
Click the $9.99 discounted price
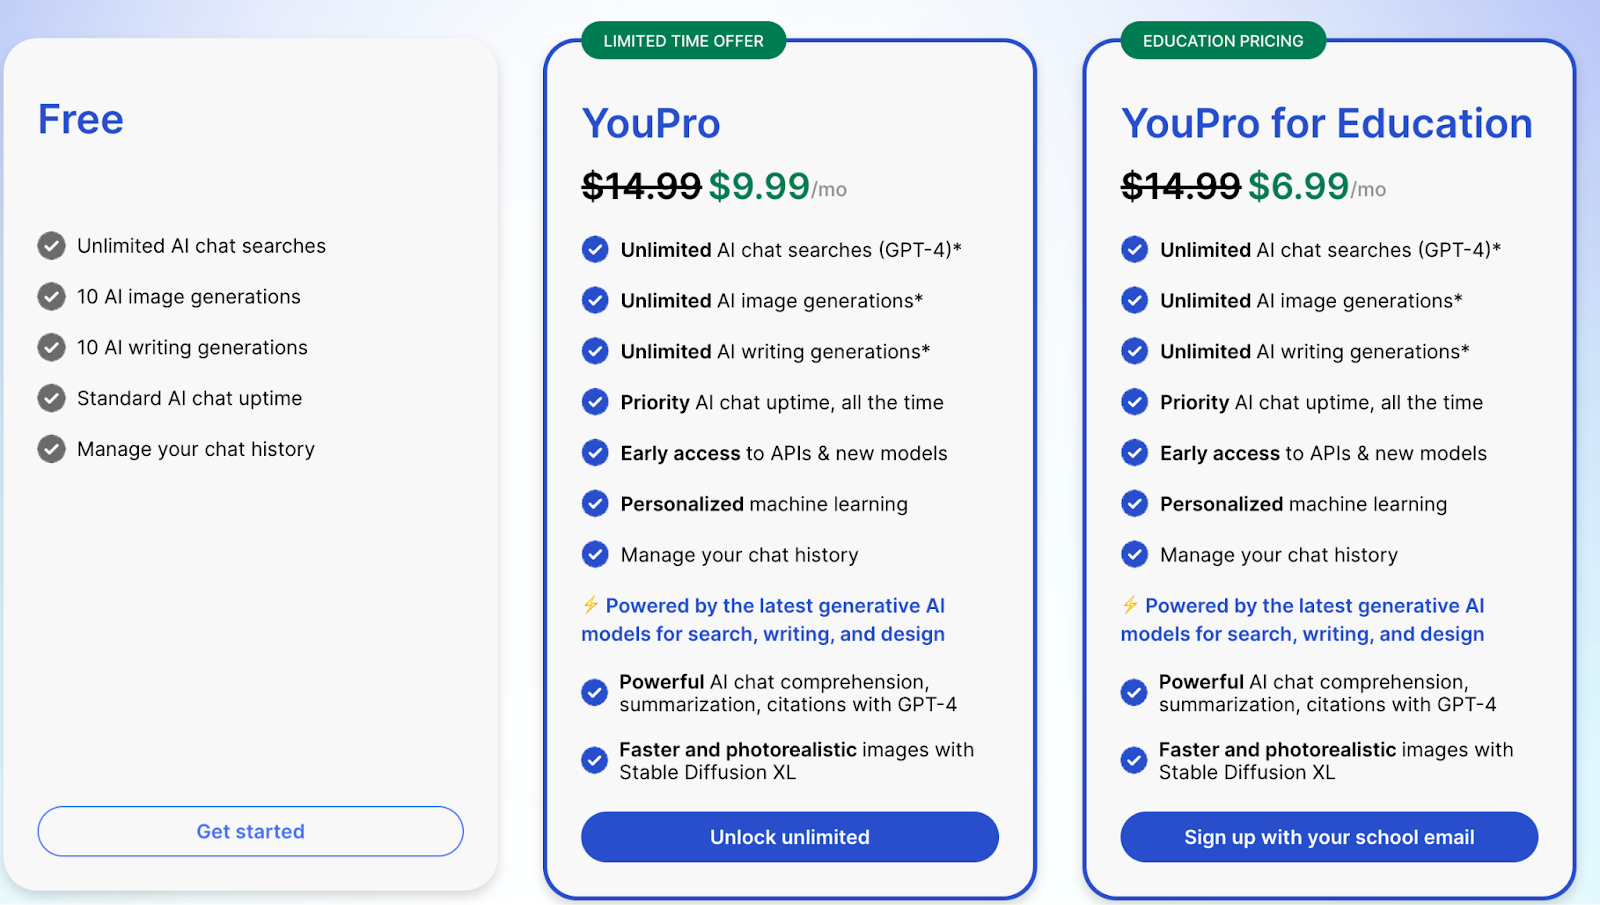[759, 186]
